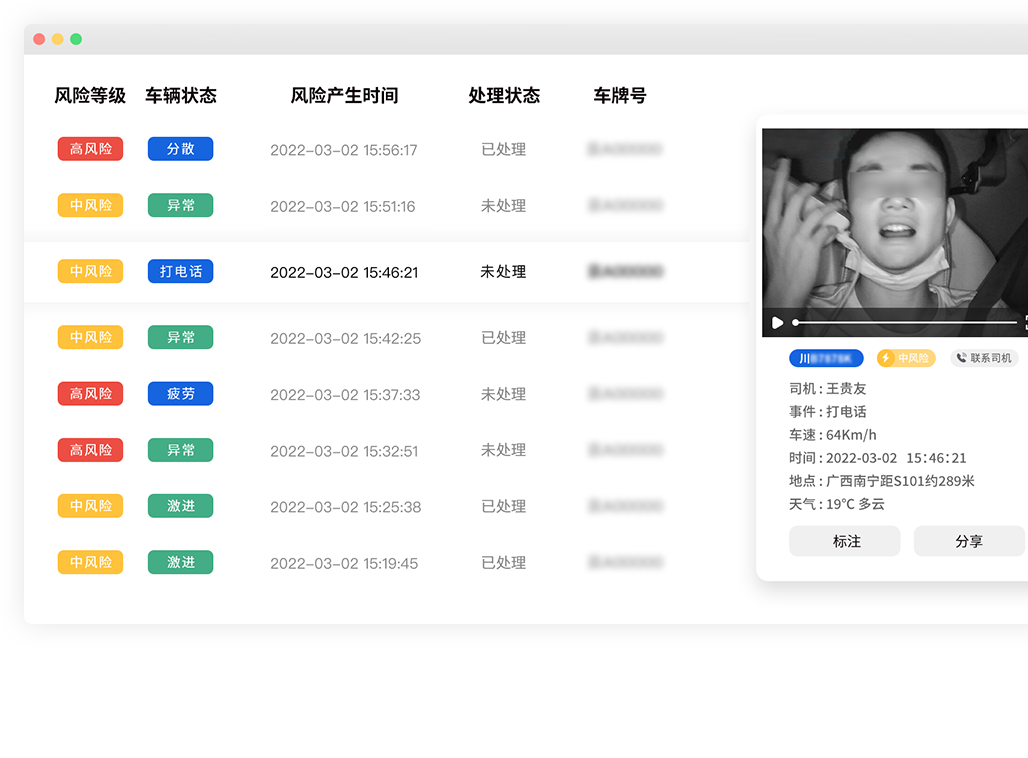Select the blue 打电话 status tag

pos(180,271)
